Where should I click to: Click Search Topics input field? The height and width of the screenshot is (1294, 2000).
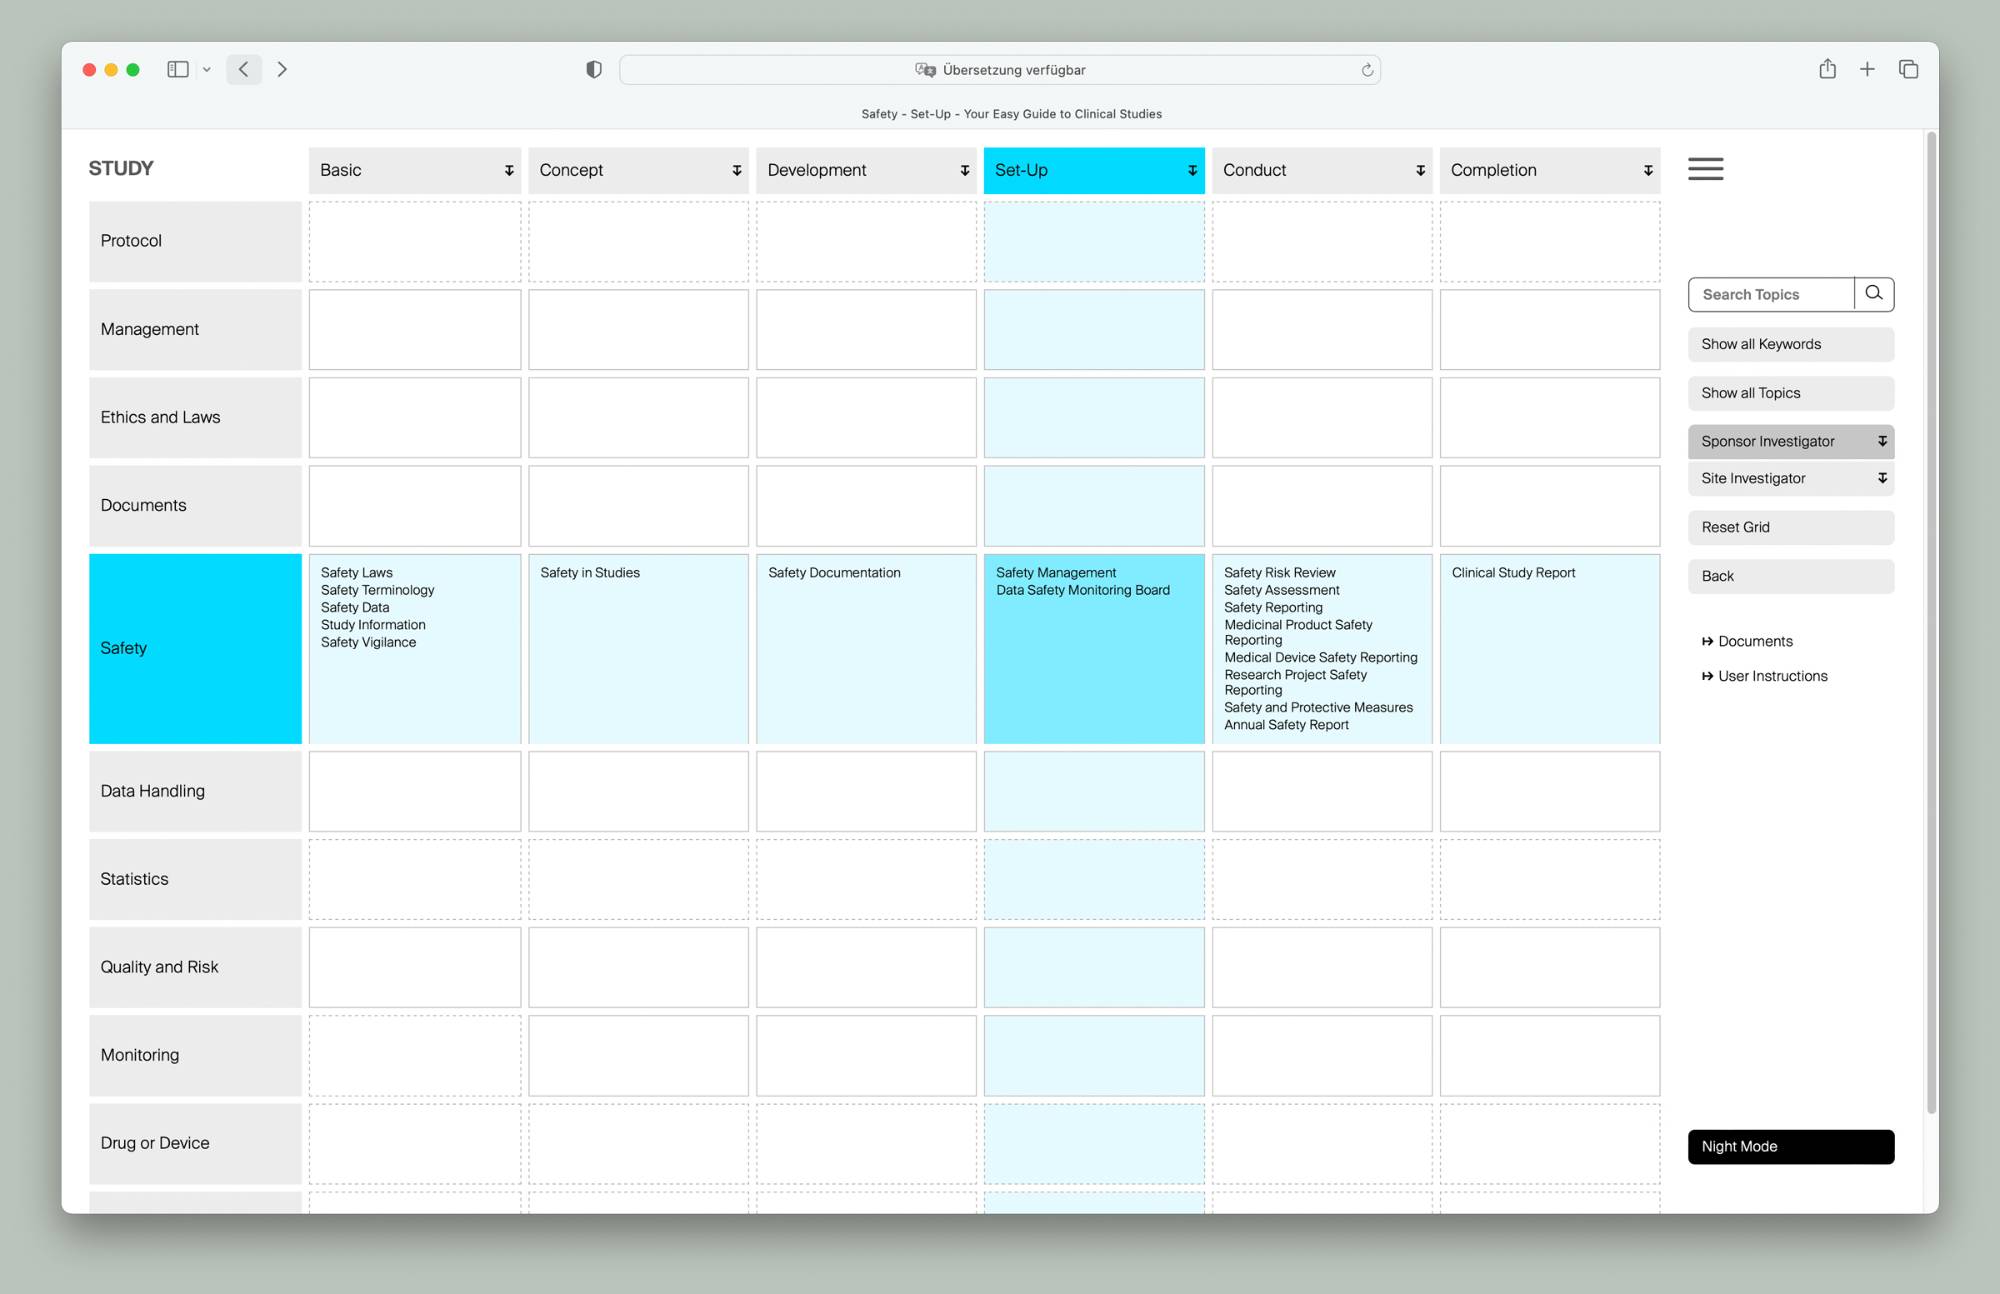click(1770, 293)
